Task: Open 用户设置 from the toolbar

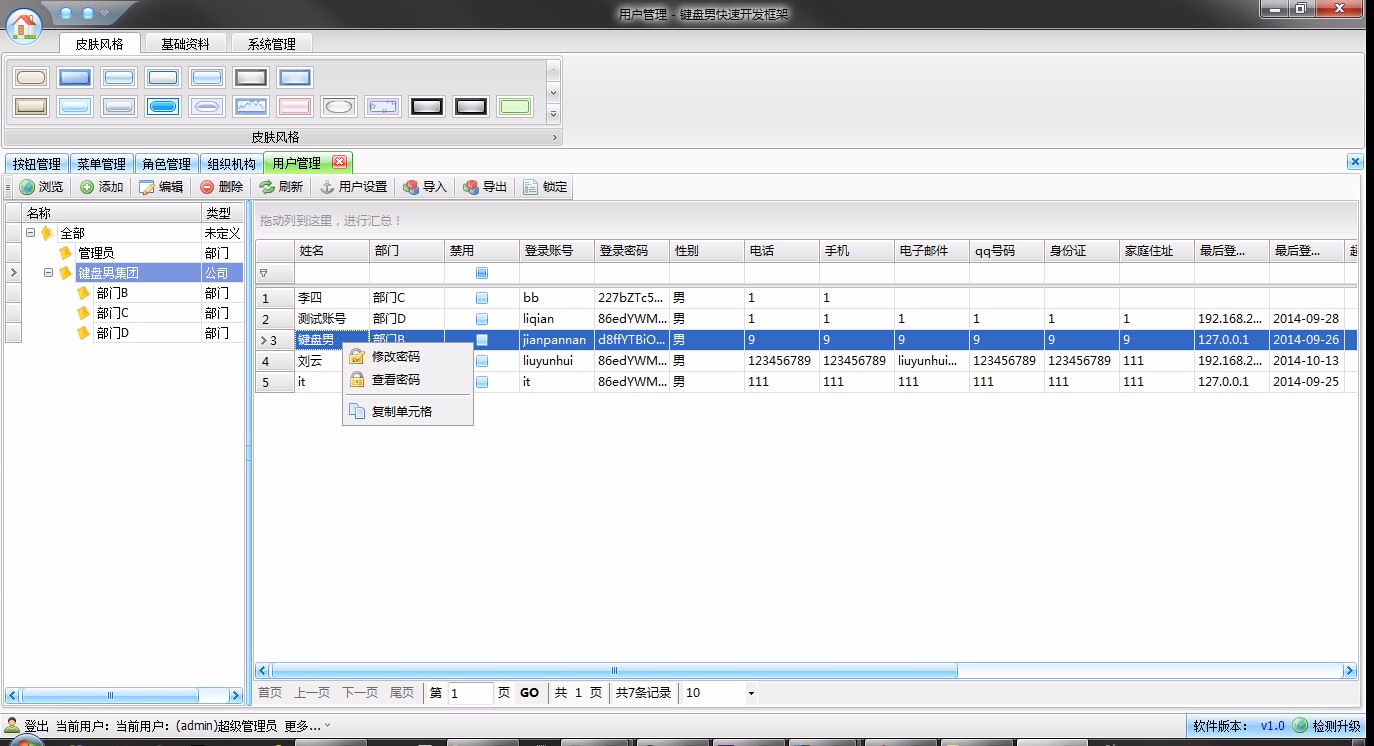Action: (352, 186)
